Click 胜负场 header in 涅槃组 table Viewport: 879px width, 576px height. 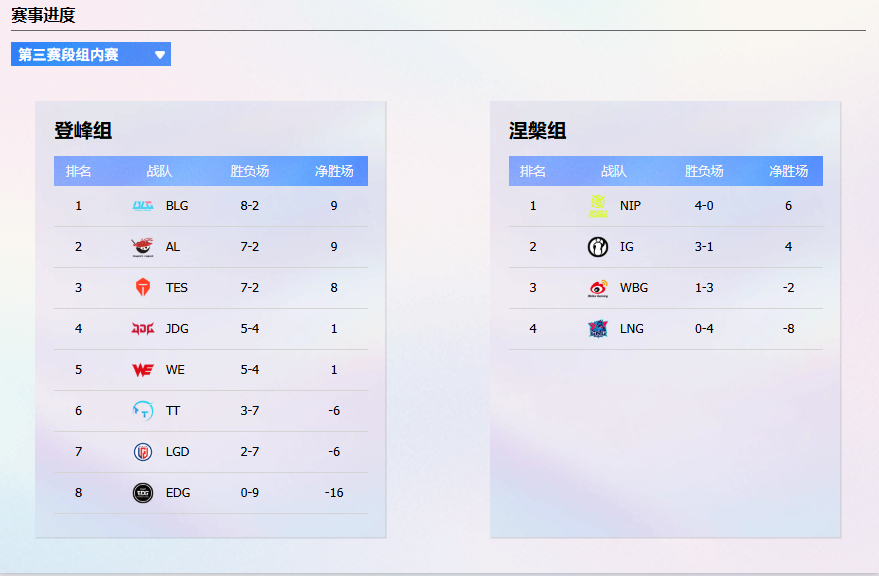pos(704,171)
